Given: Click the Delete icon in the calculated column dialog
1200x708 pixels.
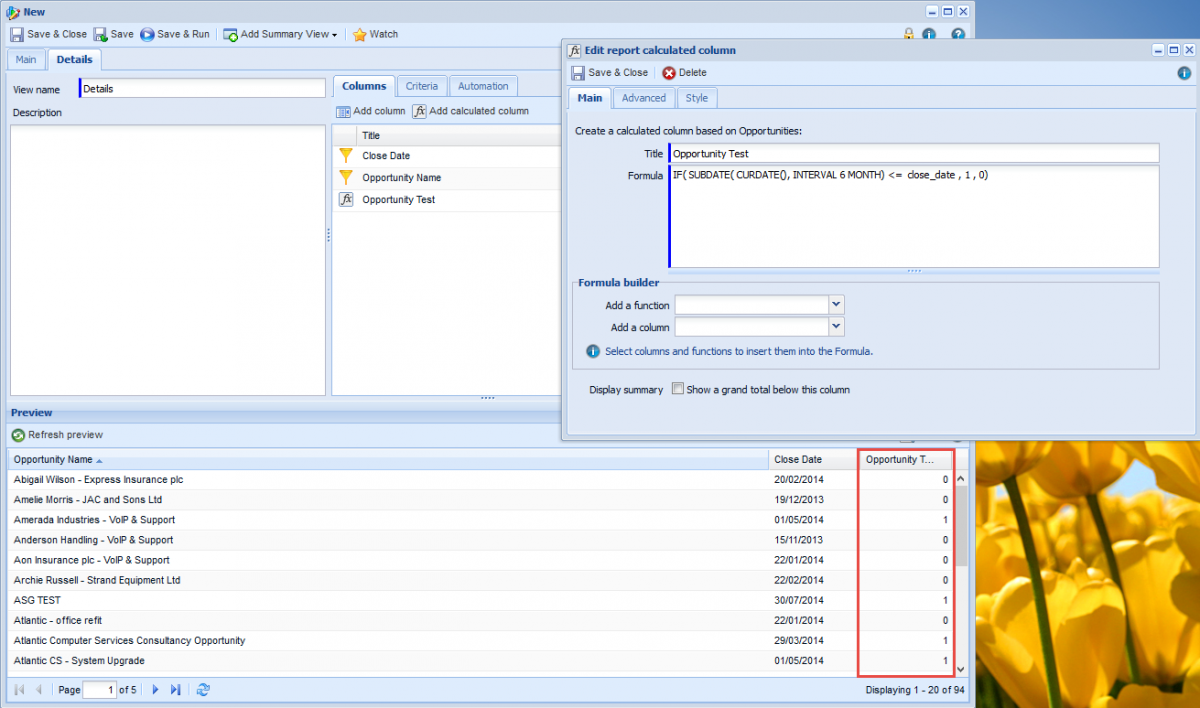Looking at the screenshot, I should [x=669, y=73].
